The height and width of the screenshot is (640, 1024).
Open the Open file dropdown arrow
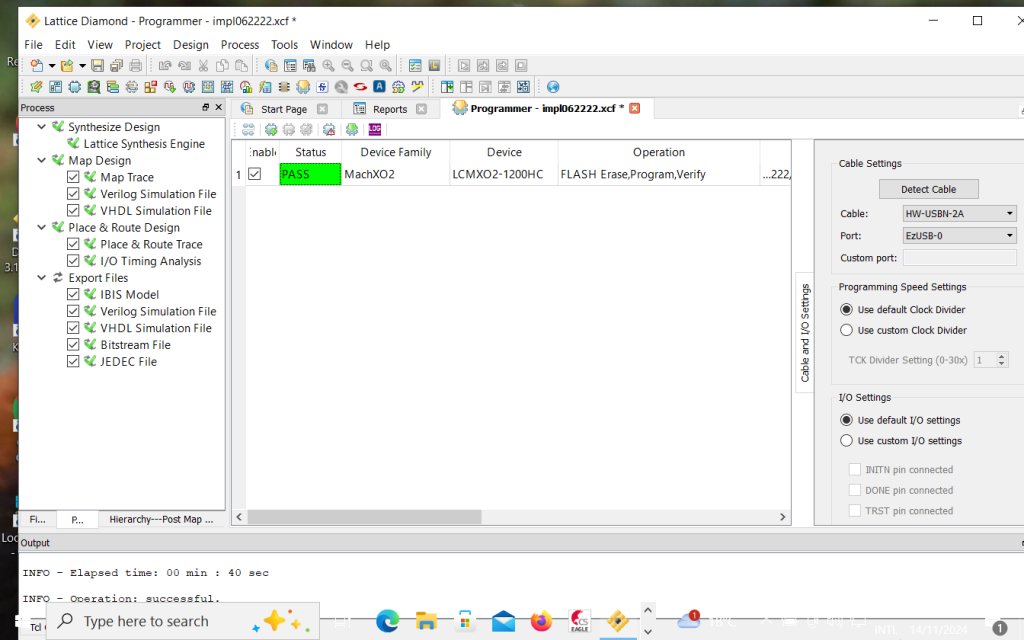tap(82, 66)
